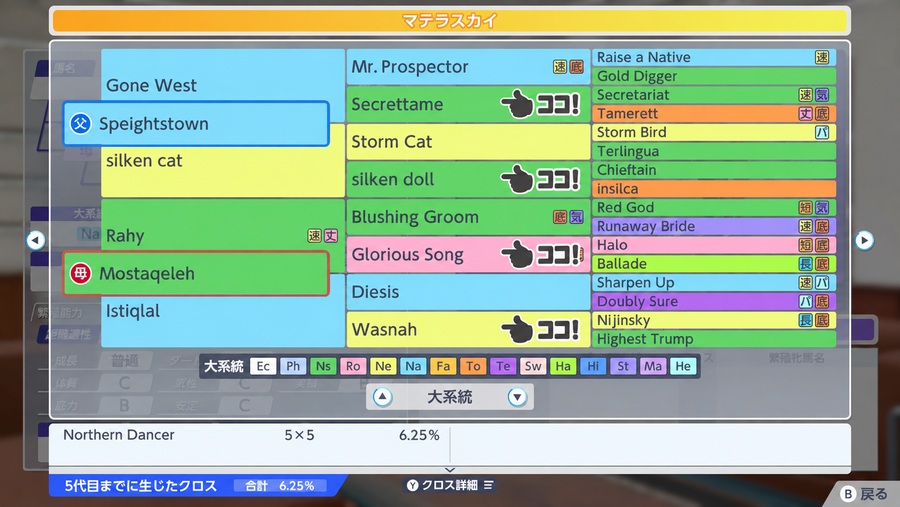Viewport: 900px width, 507px height.
Task: Select the Mr. Prospector cell
Action: coord(468,67)
